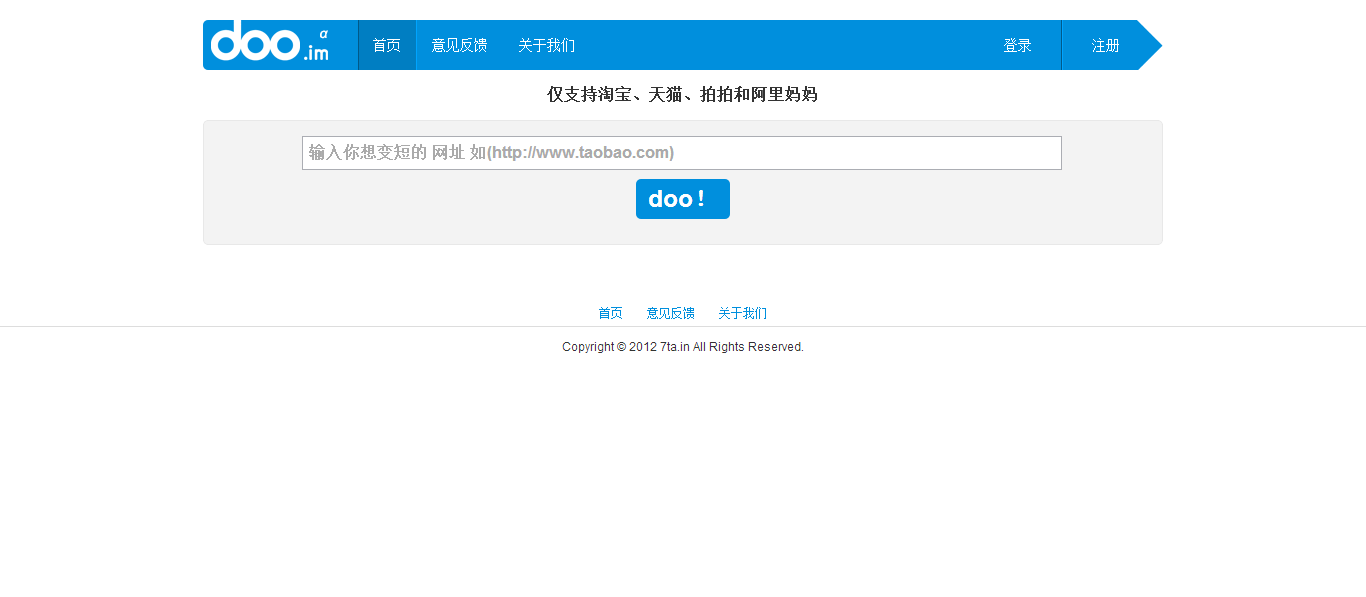
Task: Click the alpha symbol above the logo
Action: (323, 33)
